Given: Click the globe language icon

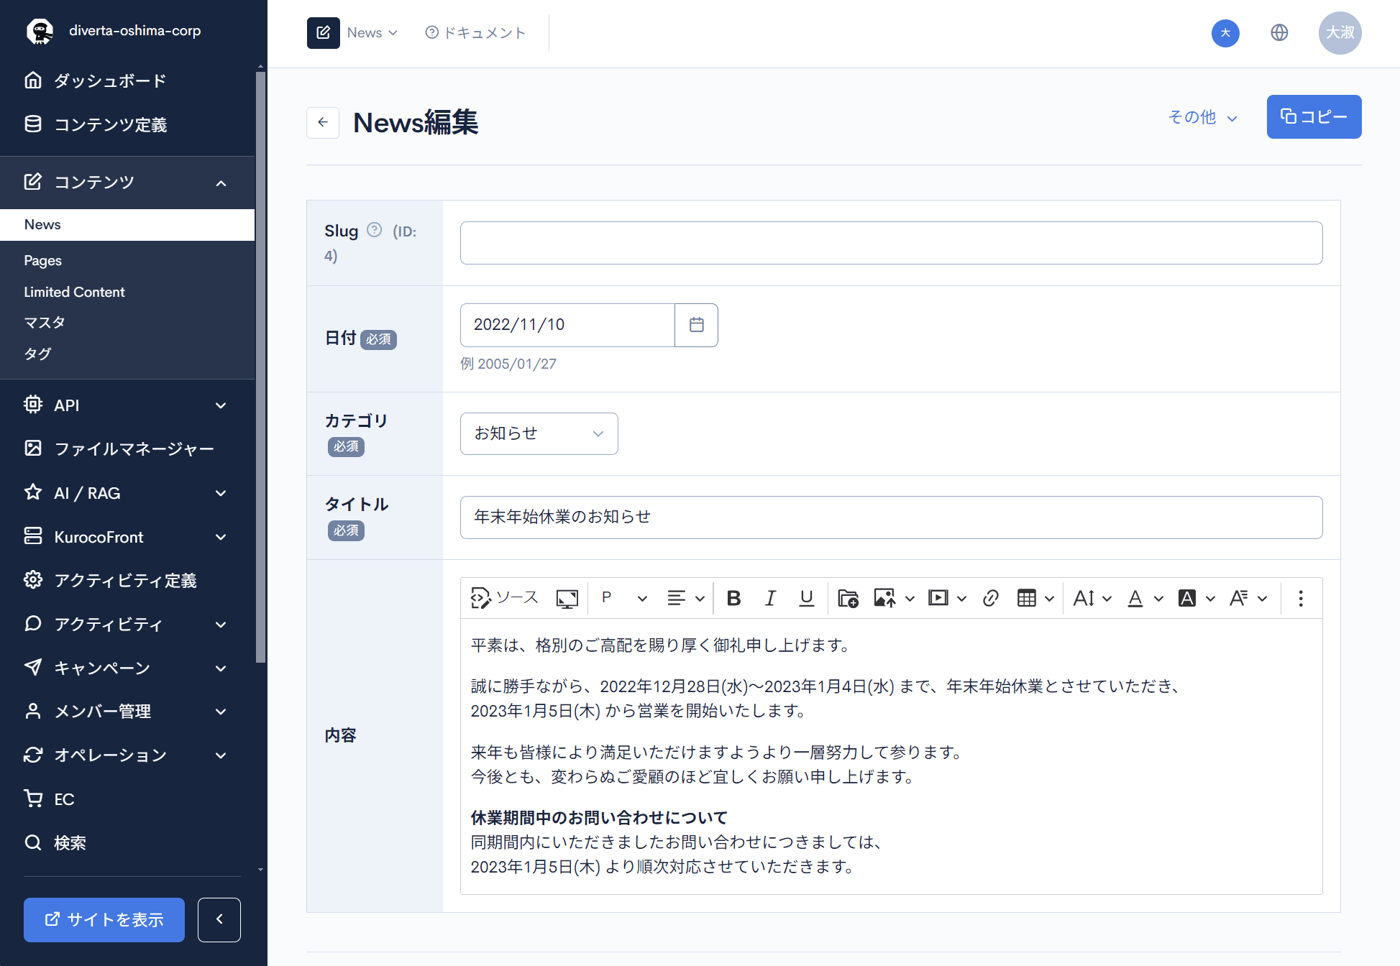Looking at the screenshot, I should pos(1279,33).
